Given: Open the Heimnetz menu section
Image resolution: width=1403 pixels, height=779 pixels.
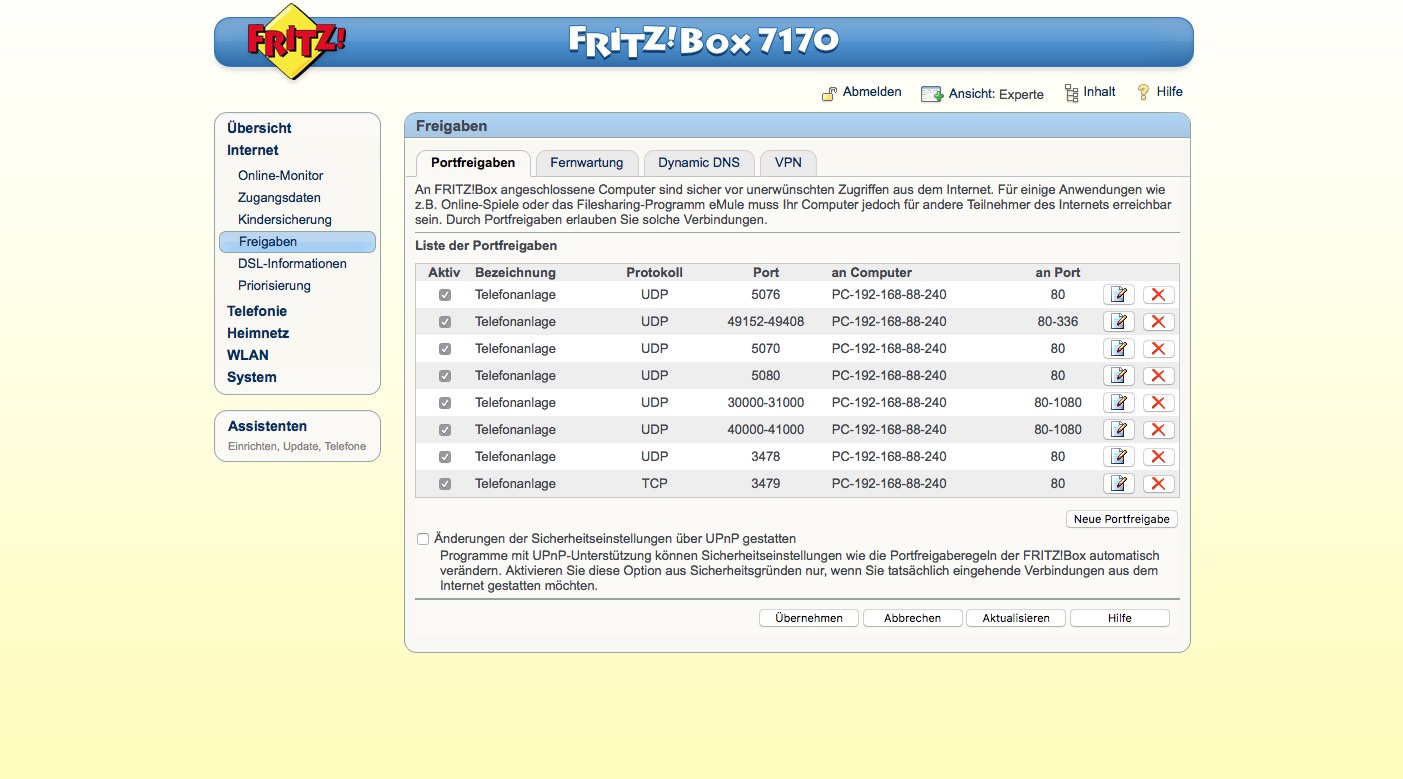Looking at the screenshot, I should (258, 333).
